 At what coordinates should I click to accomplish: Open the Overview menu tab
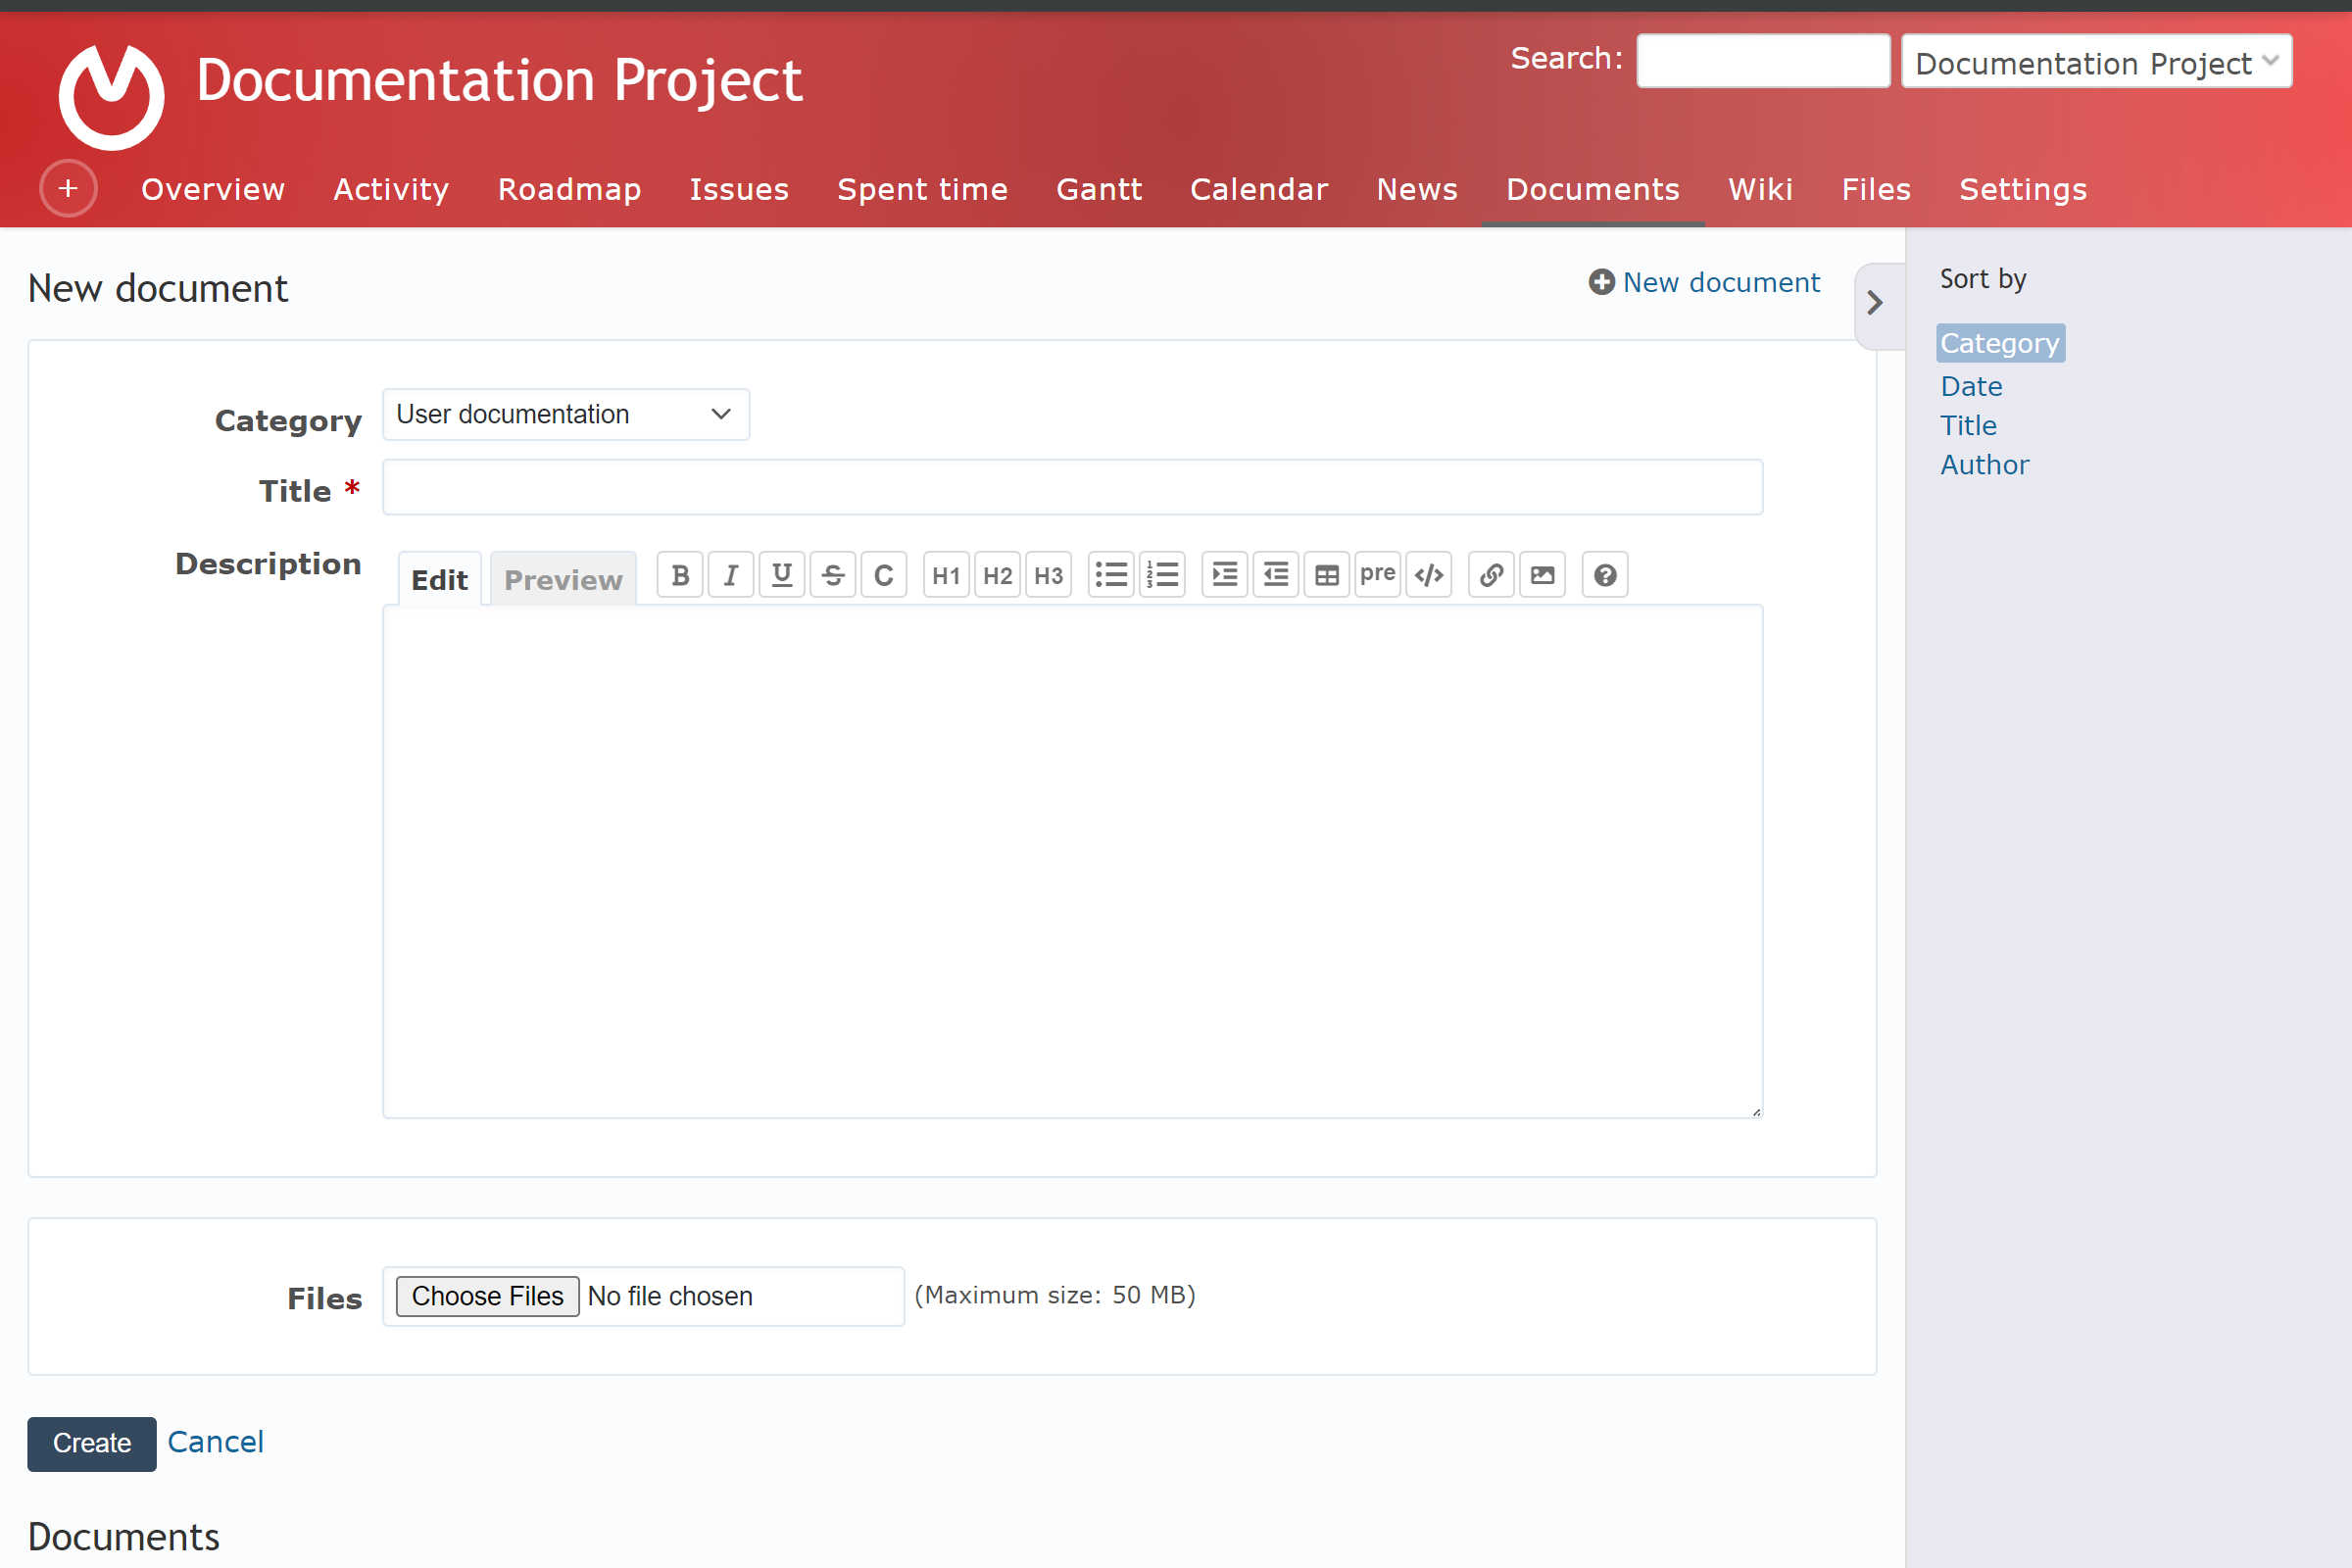pos(213,189)
